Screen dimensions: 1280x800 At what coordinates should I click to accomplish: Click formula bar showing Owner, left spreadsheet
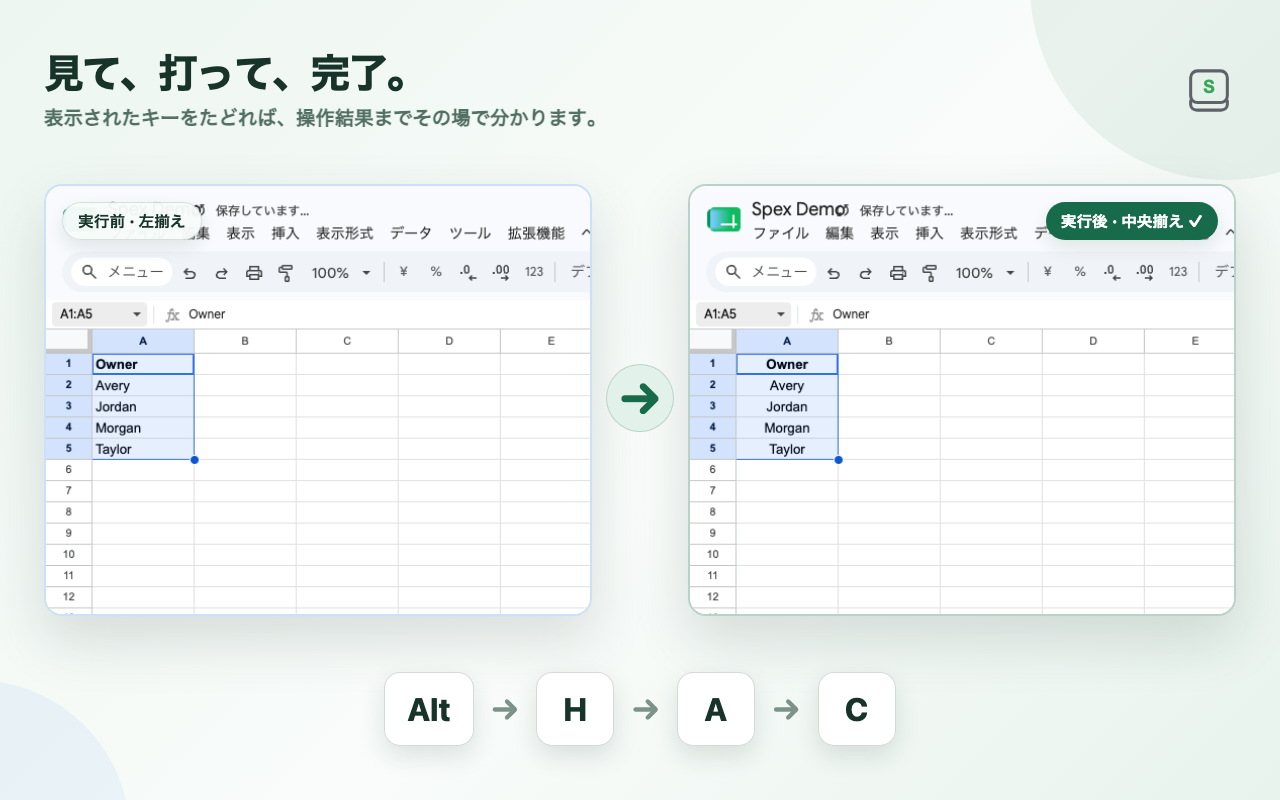[389, 314]
